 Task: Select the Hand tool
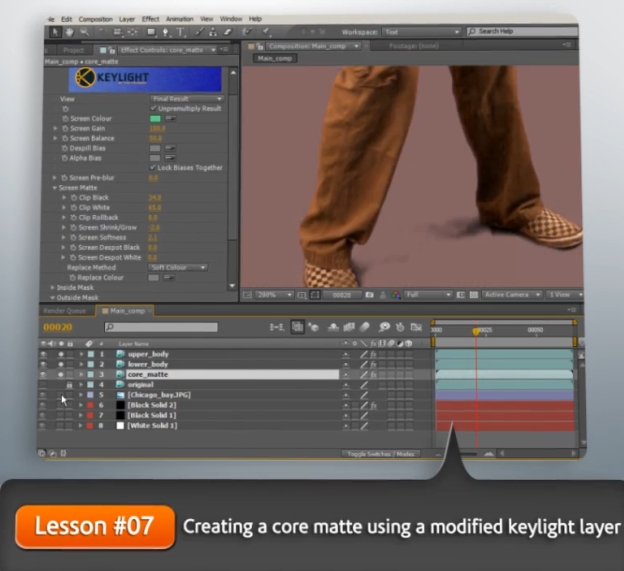tap(70, 32)
